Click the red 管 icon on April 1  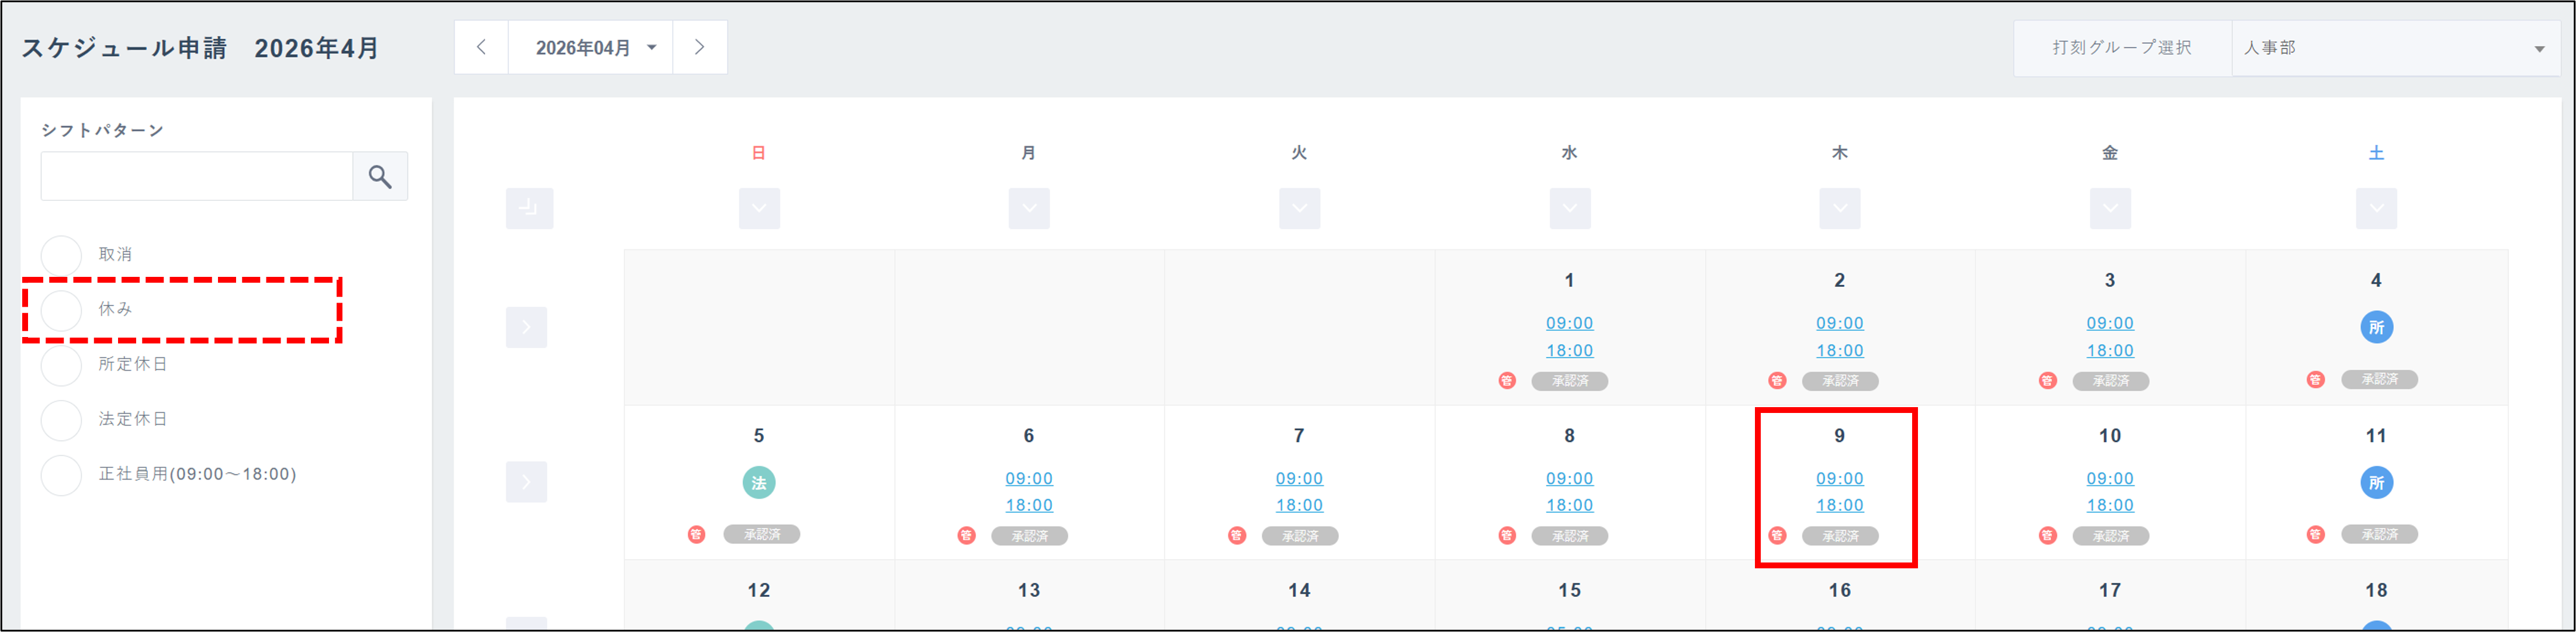(x=1507, y=380)
